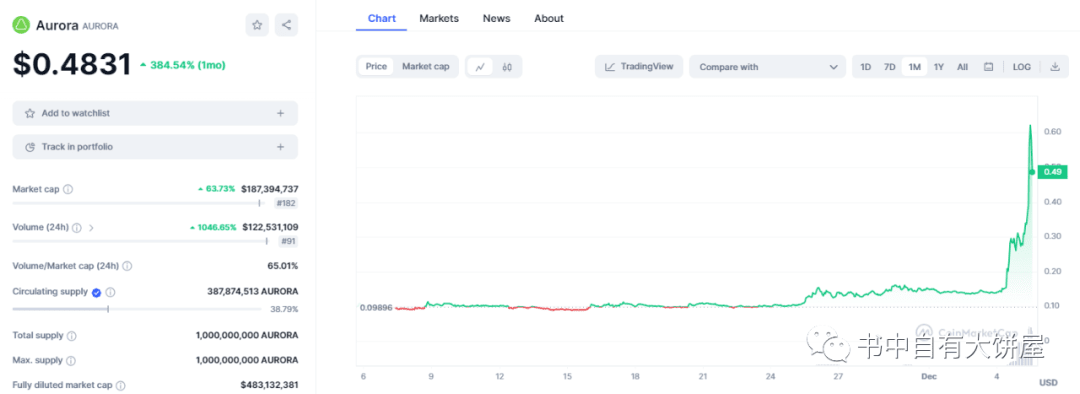
Task: Toggle Price chart mode
Action: click(376, 67)
